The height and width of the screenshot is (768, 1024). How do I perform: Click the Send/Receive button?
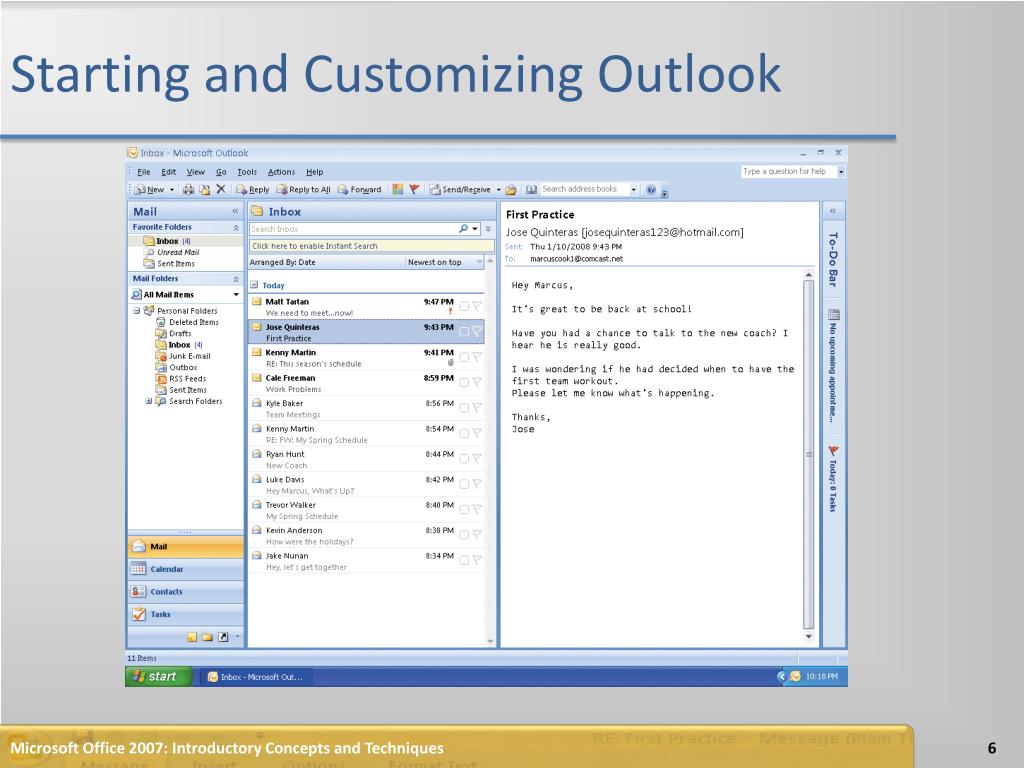coord(460,189)
